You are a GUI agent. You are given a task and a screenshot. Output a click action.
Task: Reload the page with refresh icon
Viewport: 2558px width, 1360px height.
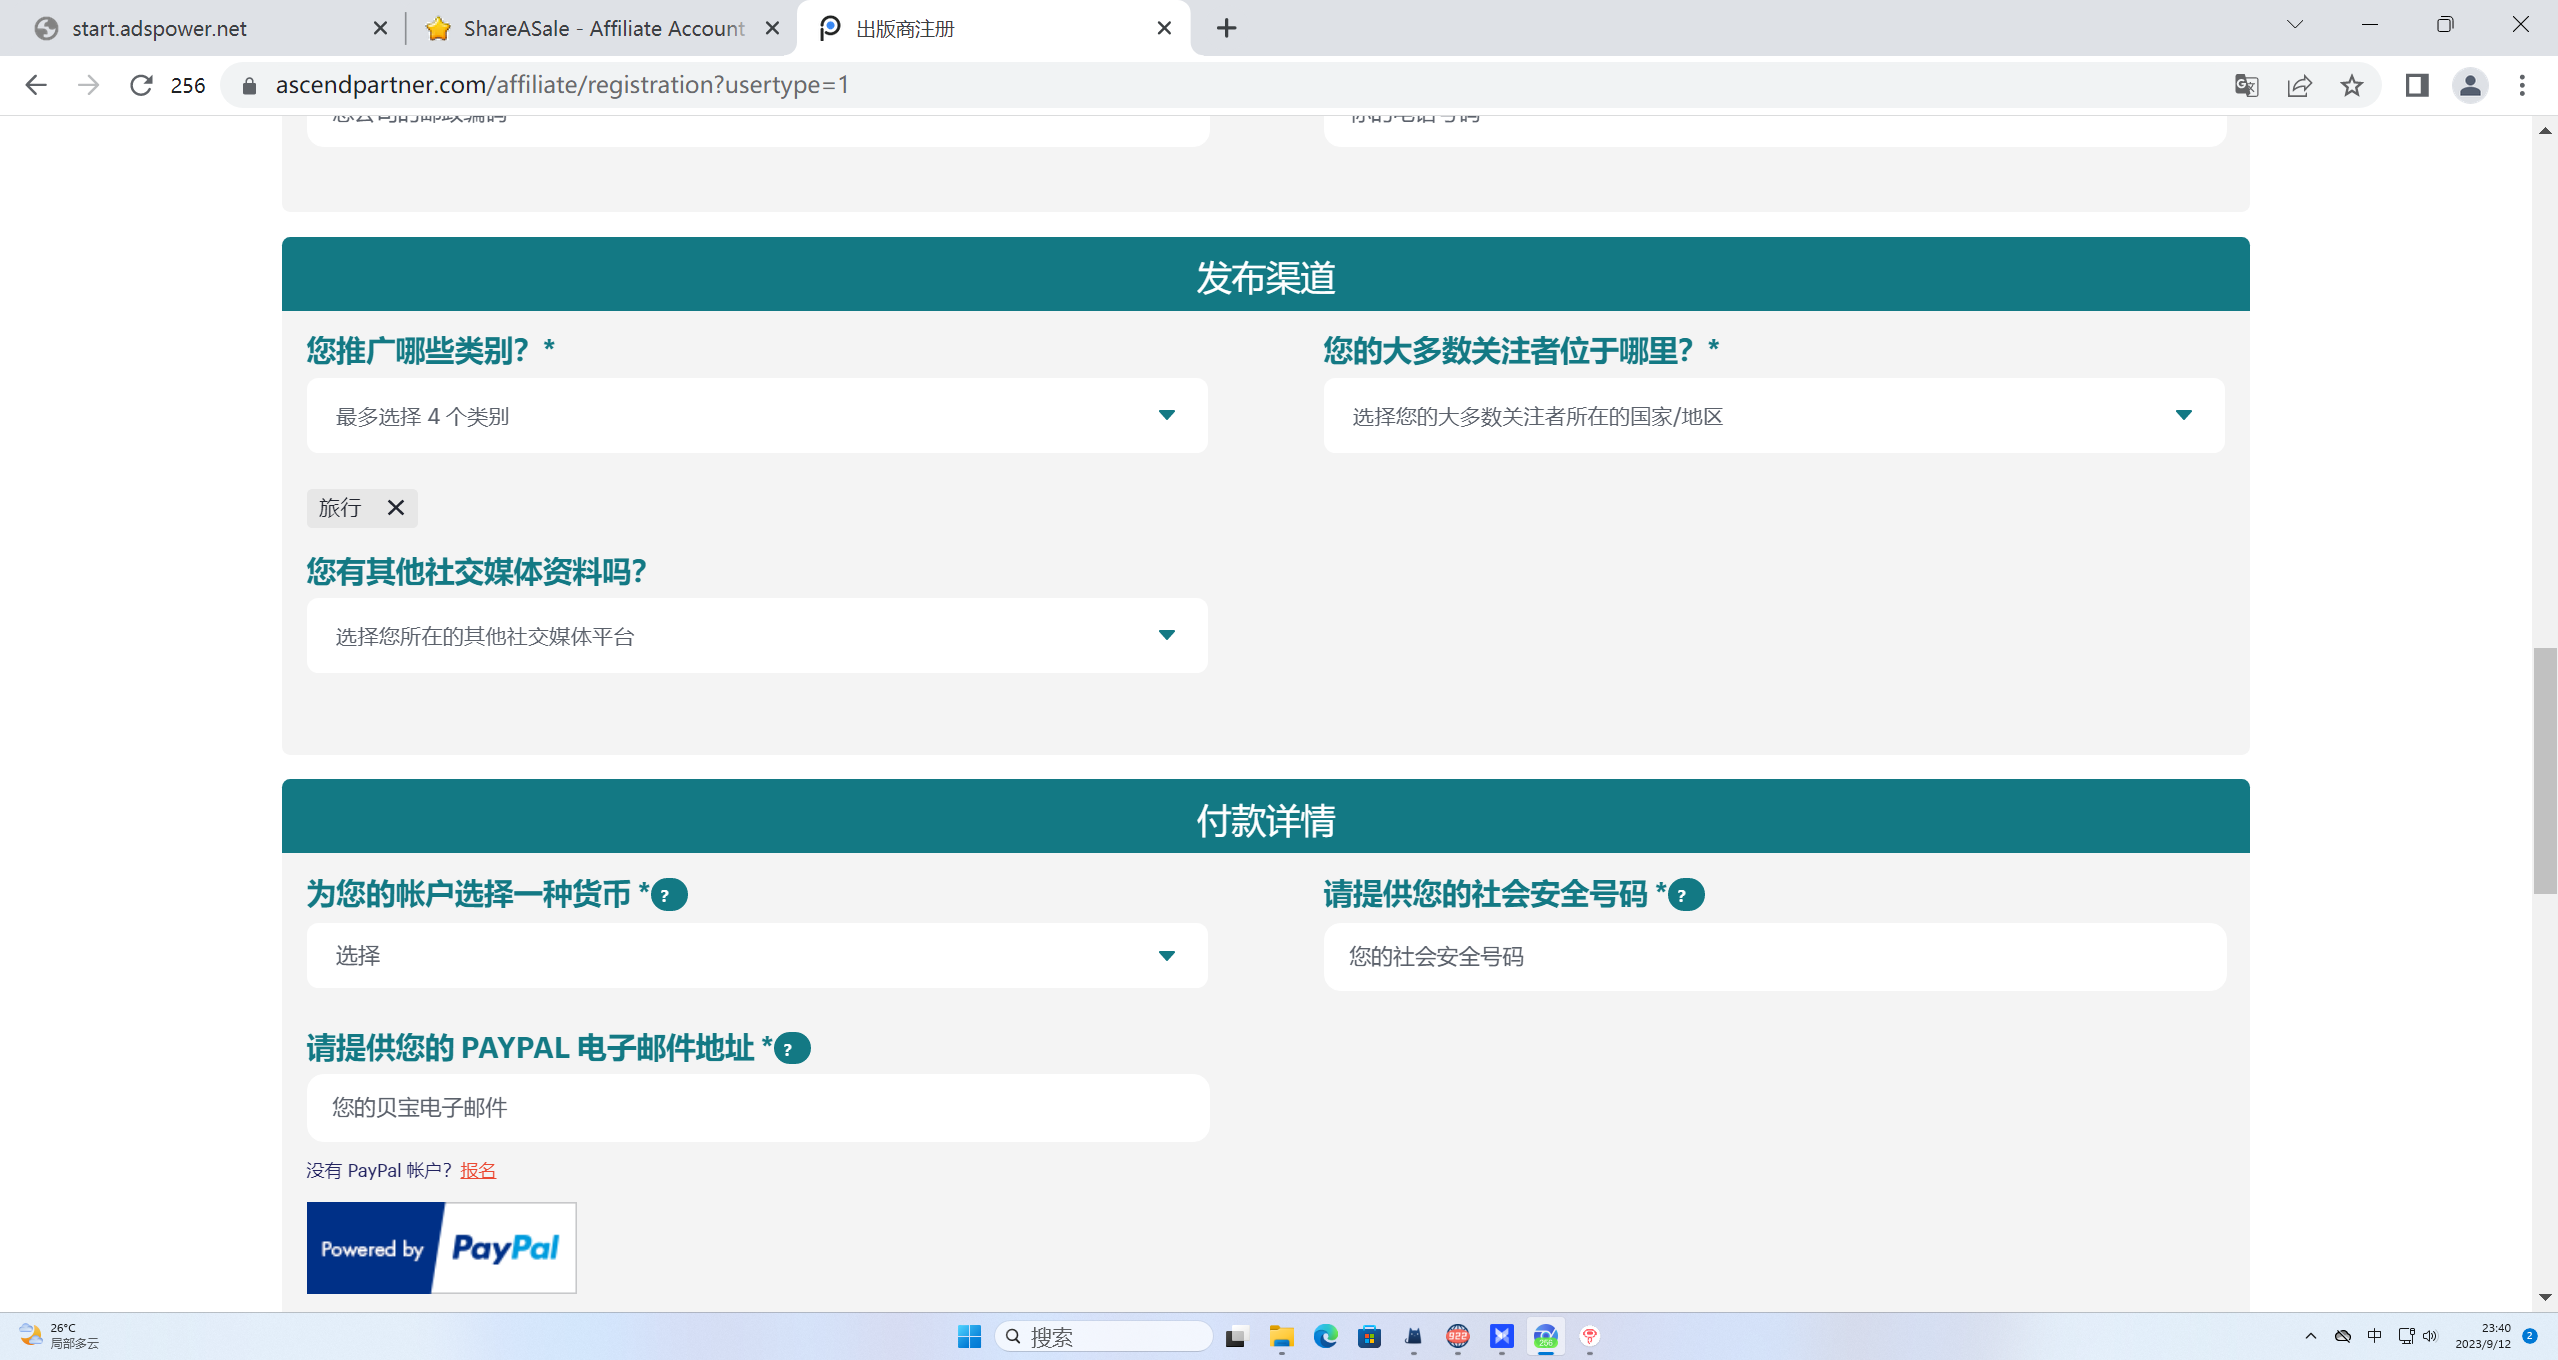tap(141, 85)
